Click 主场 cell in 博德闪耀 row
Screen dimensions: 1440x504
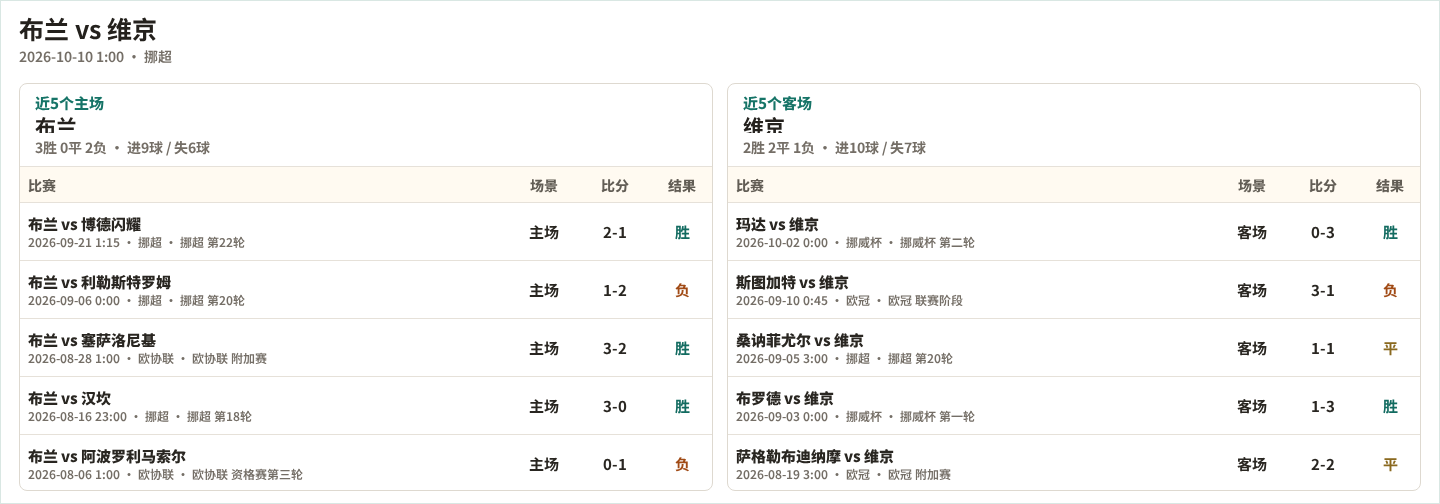pyautogui.click(x=544, y=232)
